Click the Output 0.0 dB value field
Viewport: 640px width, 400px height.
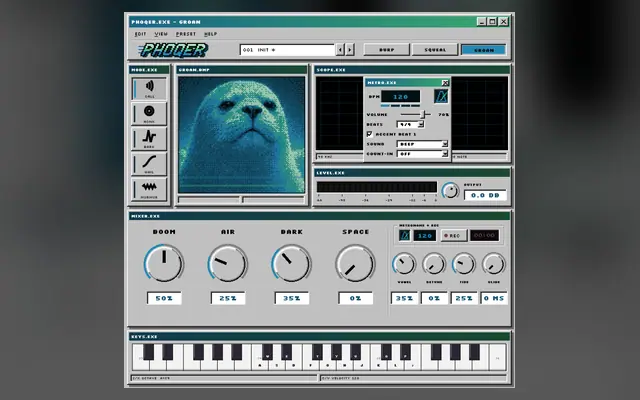coord(485,195)
